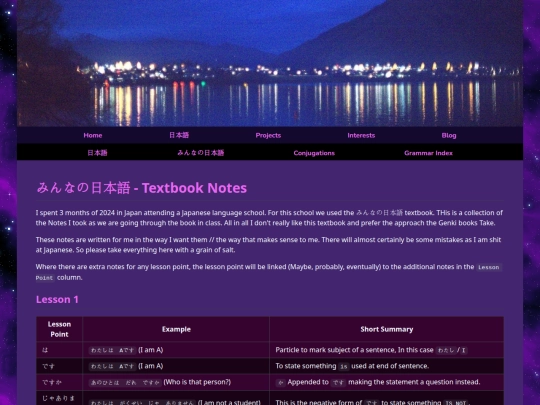Click the paragraph beginning 'These notes are written for me'

(269, 245)
